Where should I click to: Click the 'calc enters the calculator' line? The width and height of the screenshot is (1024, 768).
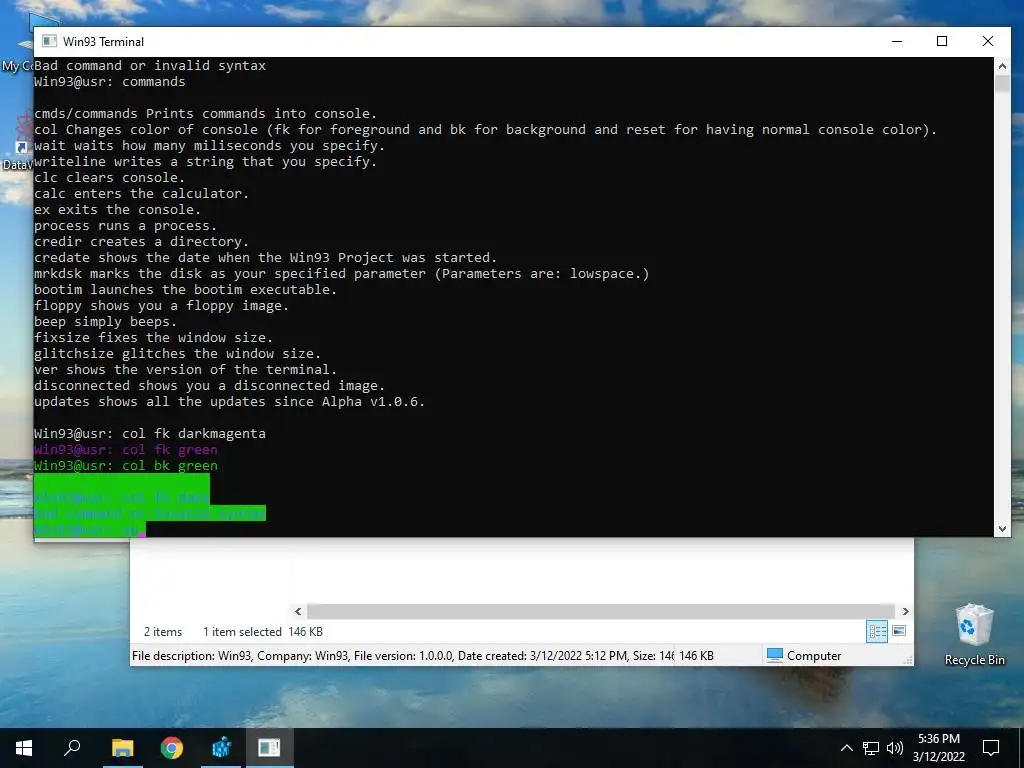coord(141,193)
